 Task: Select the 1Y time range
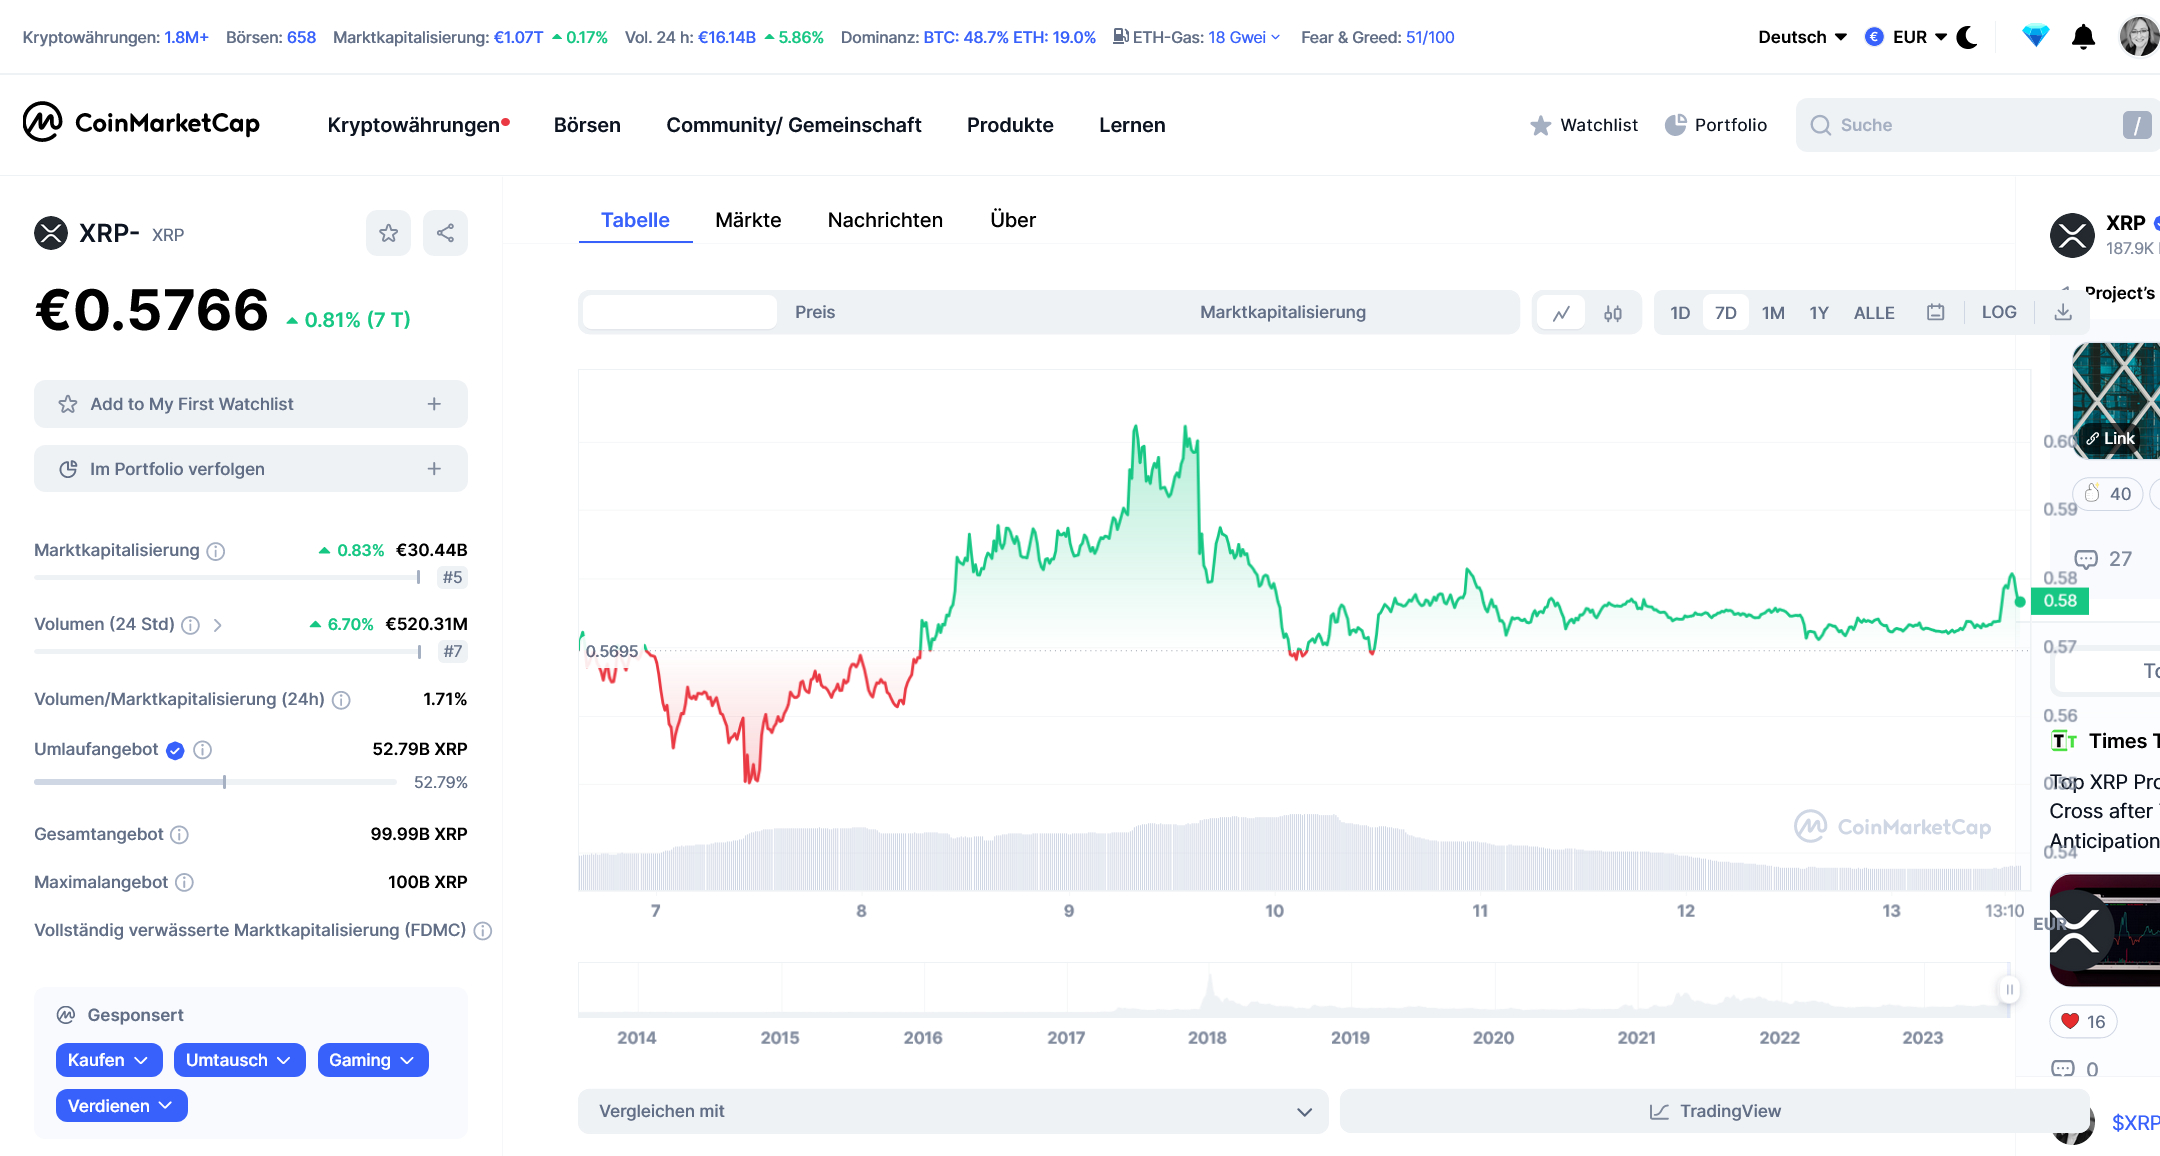[x=1819, y=313]
